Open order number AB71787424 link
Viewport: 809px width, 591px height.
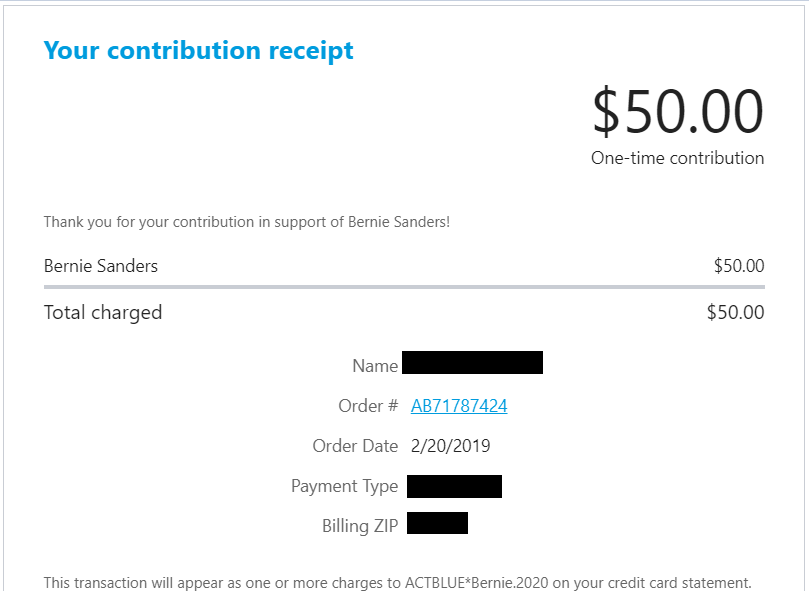pyautogui.click(x=459, y=406)
